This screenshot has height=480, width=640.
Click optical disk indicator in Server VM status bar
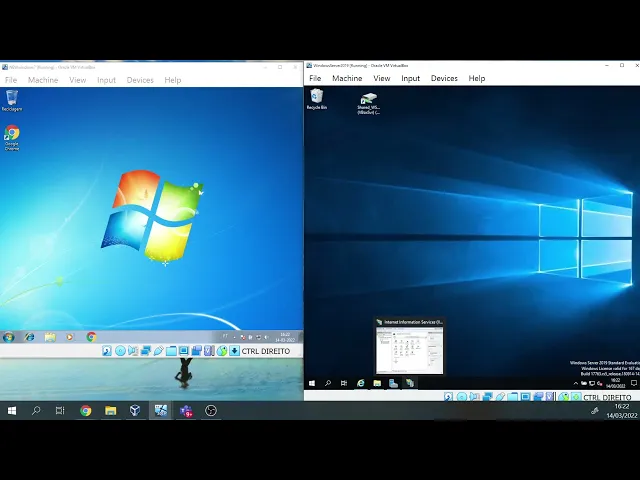coord(462,397)
